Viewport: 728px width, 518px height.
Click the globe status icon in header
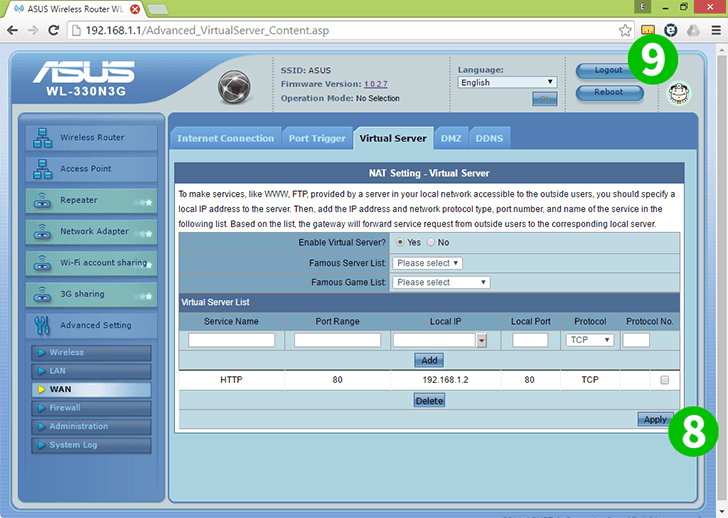[x=234, y=87]
